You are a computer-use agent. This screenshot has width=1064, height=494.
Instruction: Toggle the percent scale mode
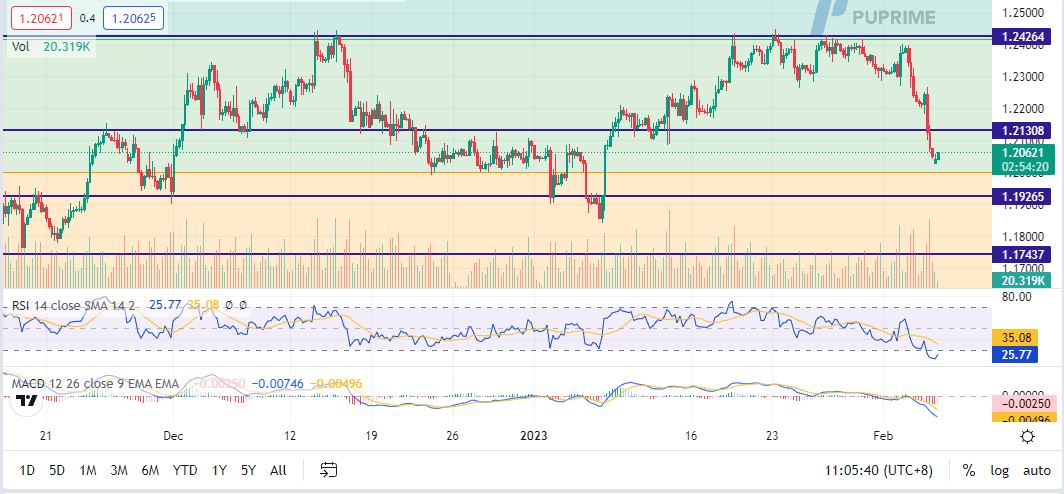point(969,470)
